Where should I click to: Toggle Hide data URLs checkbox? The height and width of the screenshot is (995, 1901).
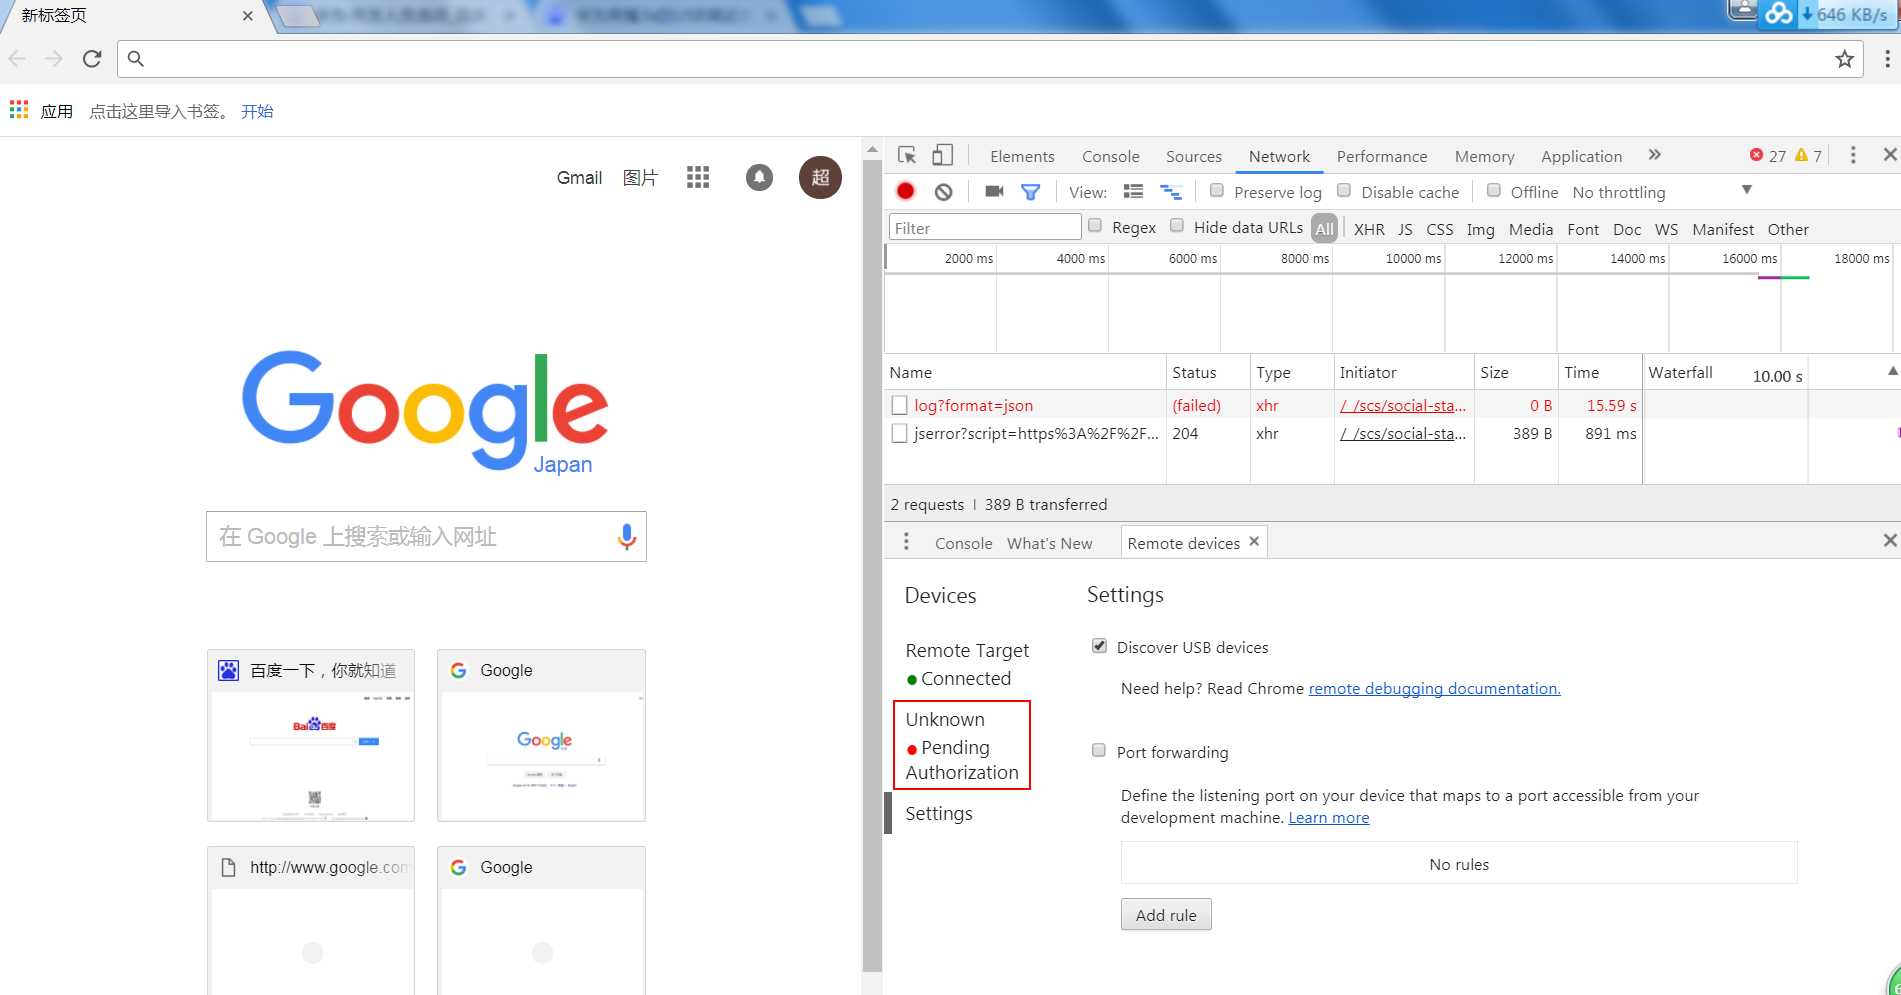coord(1177,226)
